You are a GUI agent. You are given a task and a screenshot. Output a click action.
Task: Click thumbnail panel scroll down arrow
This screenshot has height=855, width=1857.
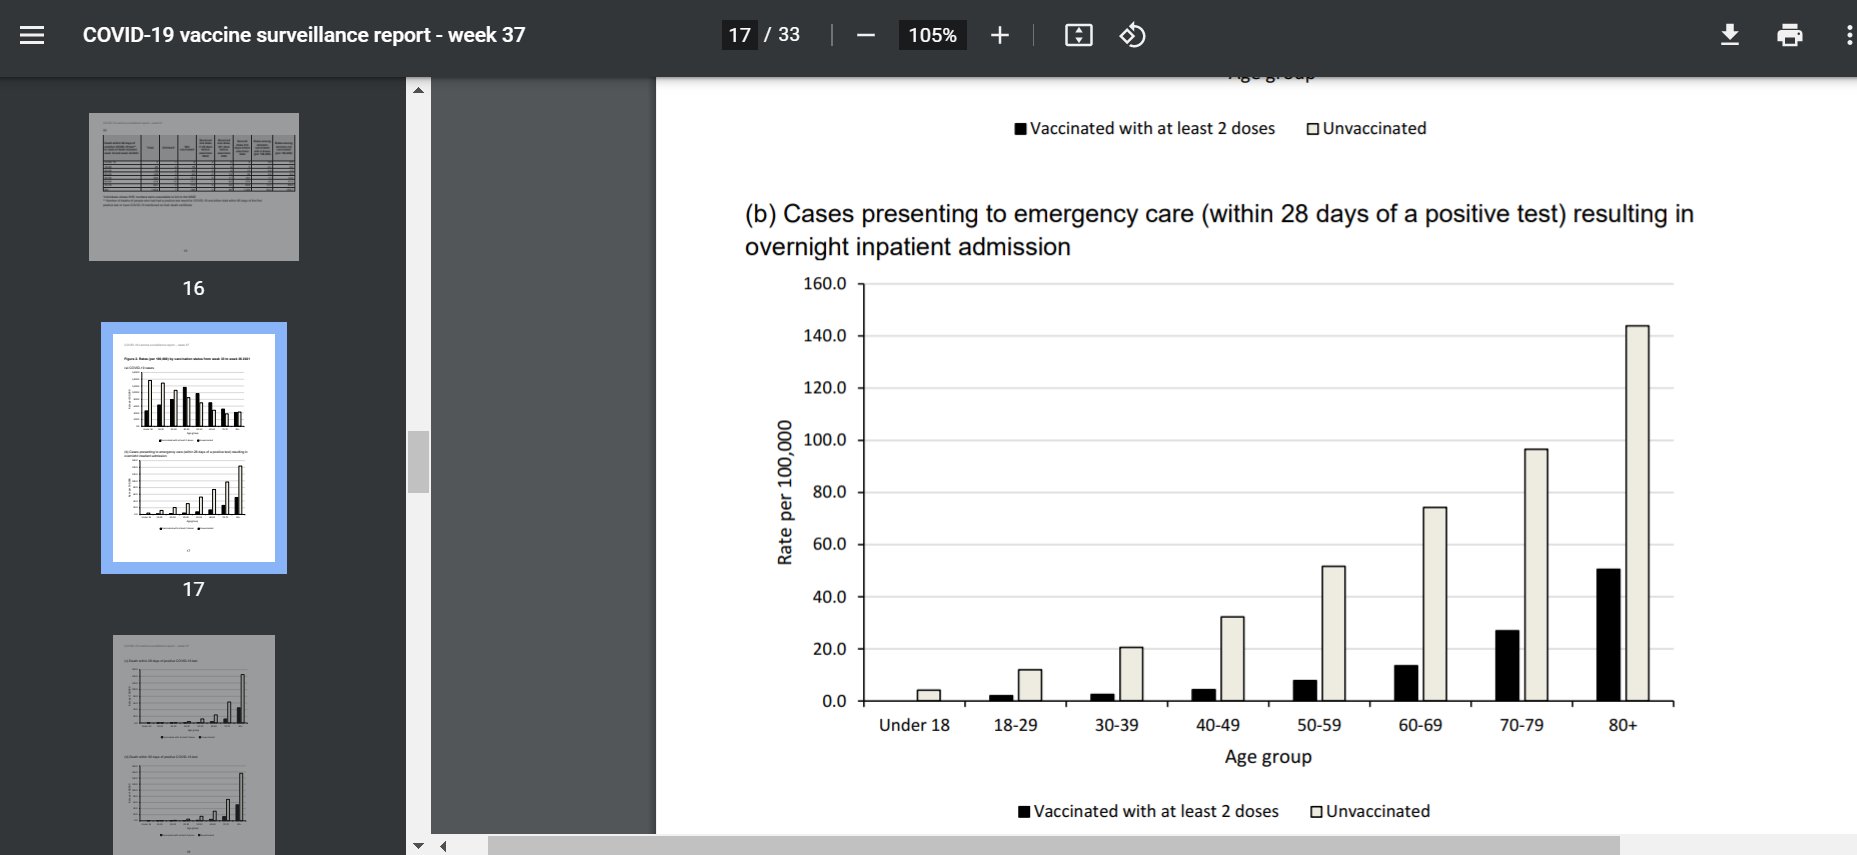tap(418, 845)
